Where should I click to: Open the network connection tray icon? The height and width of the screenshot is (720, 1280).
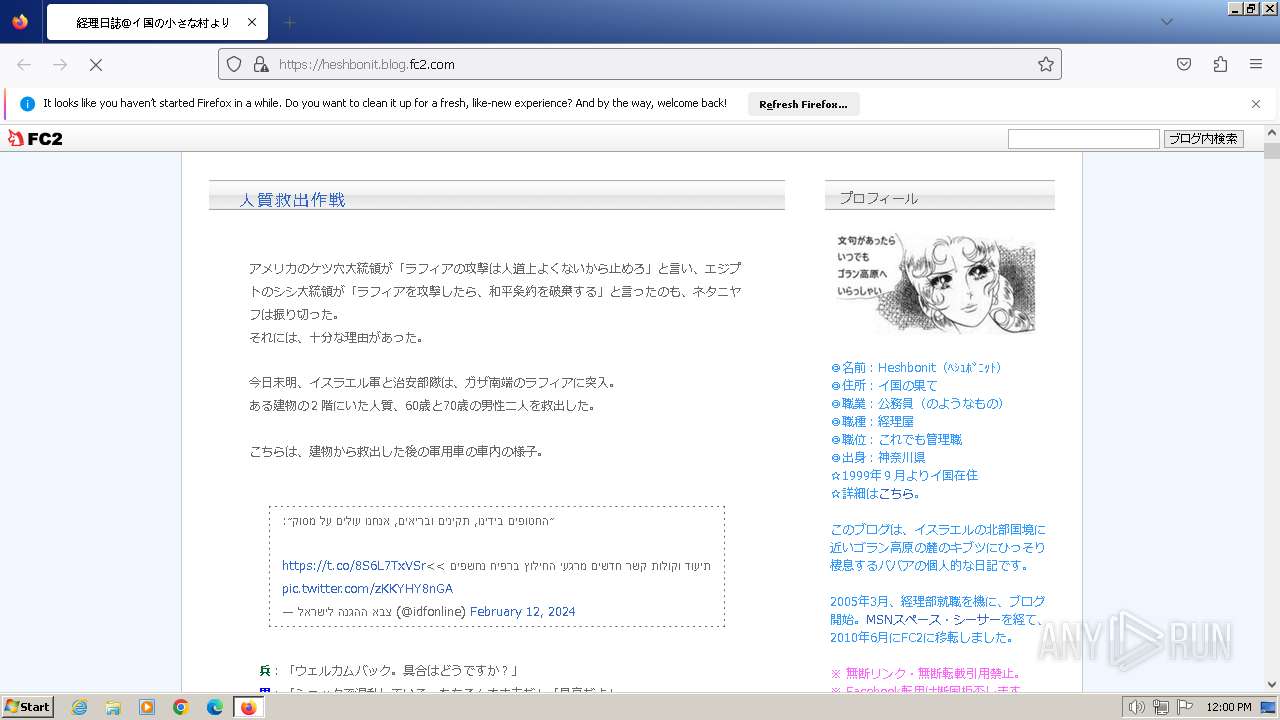[x=1161, y=707]
